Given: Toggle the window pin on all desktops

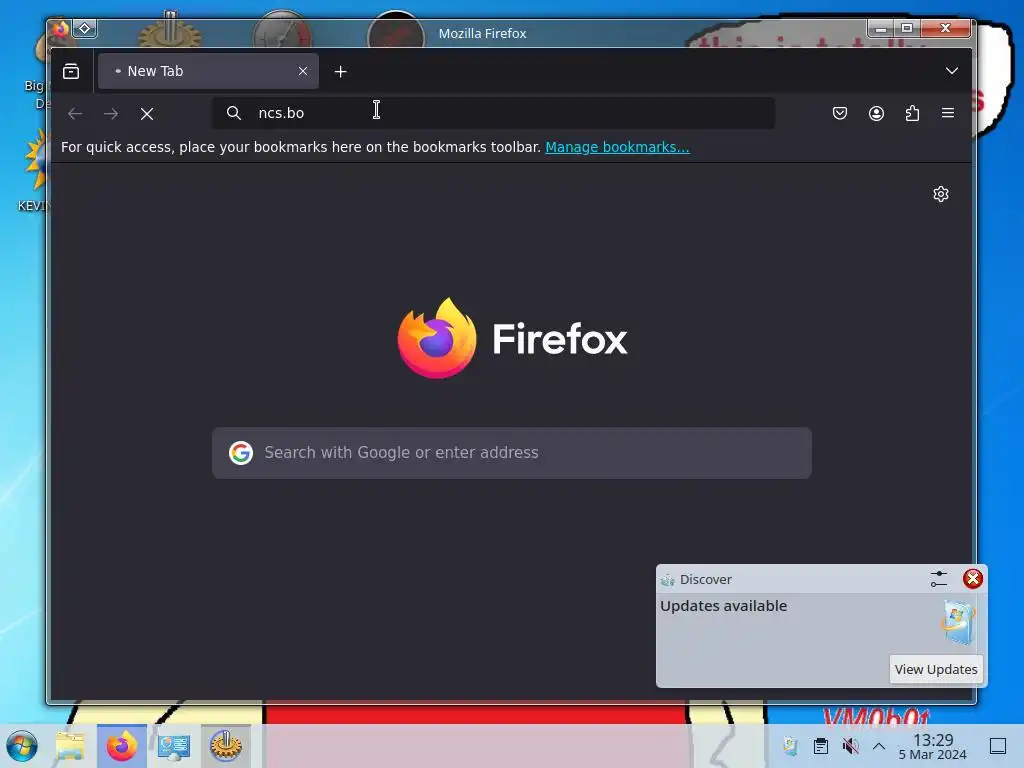Looking at the screenshot, I should pos(85,29).
